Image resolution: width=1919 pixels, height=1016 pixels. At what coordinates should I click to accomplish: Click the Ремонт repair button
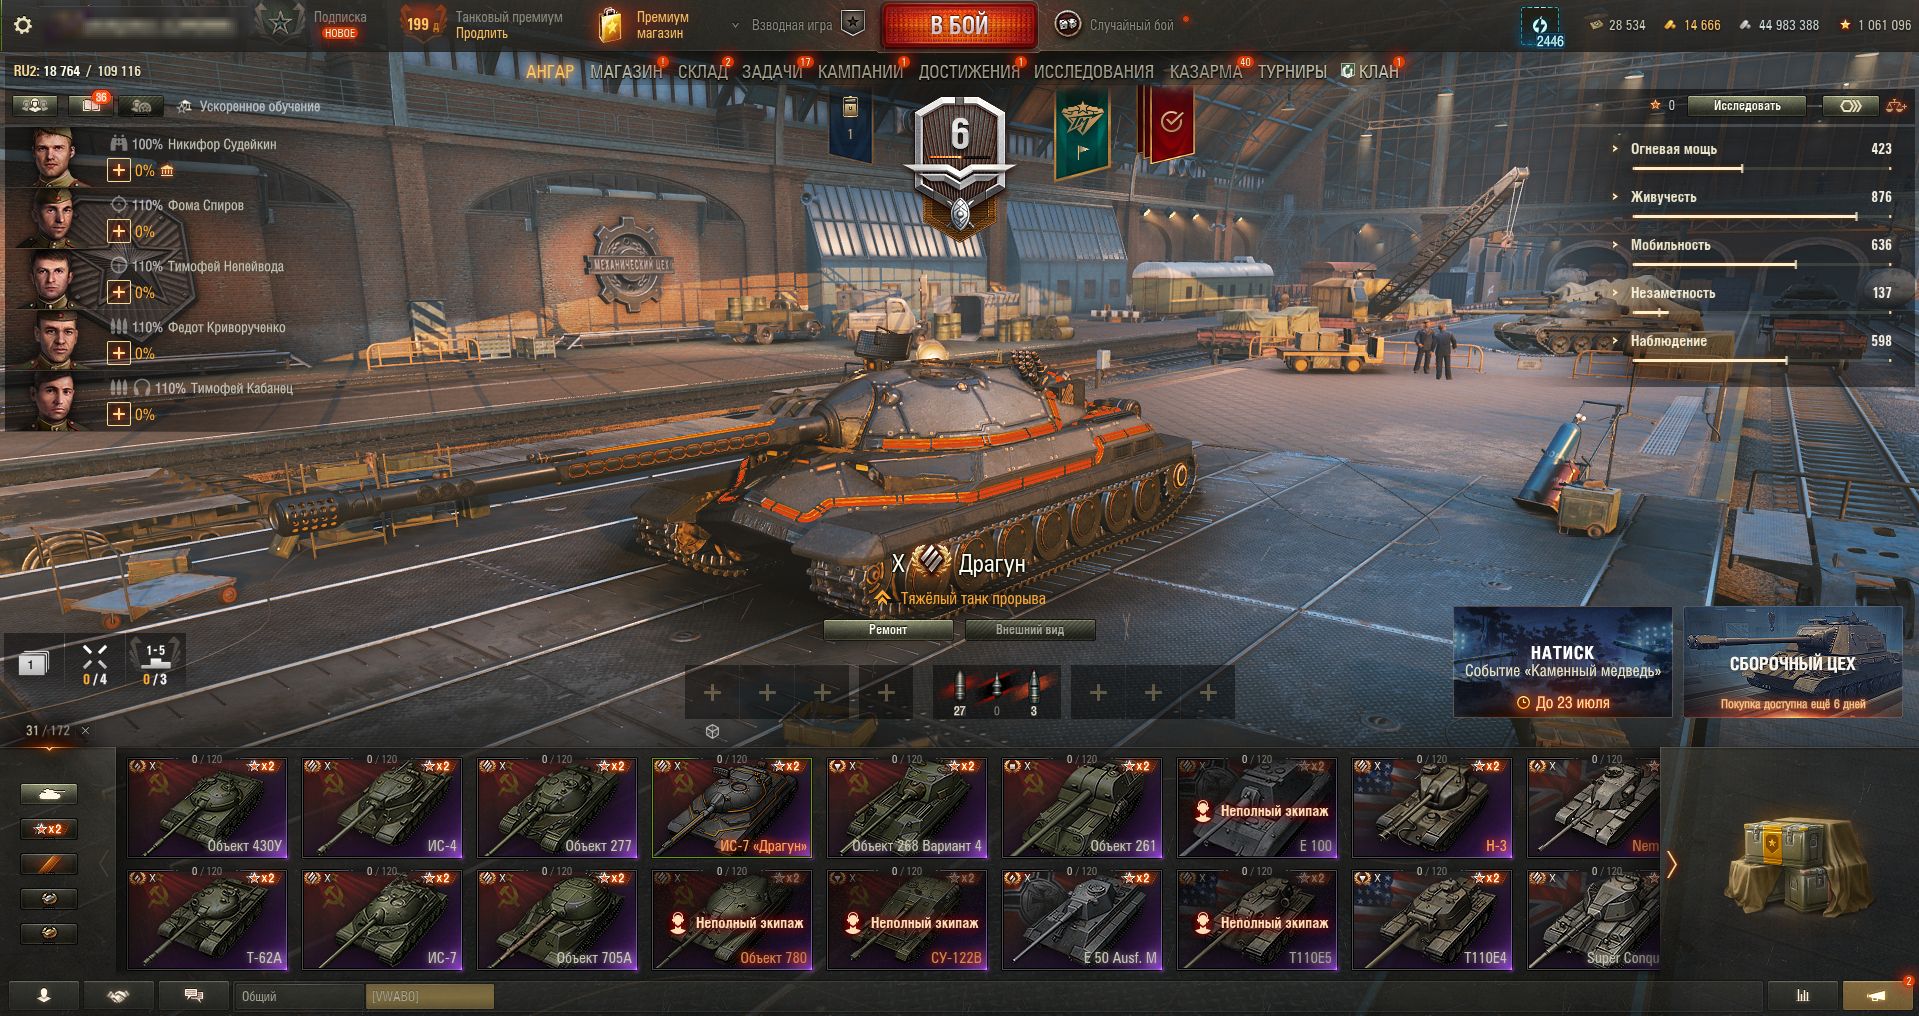(888, 630)
